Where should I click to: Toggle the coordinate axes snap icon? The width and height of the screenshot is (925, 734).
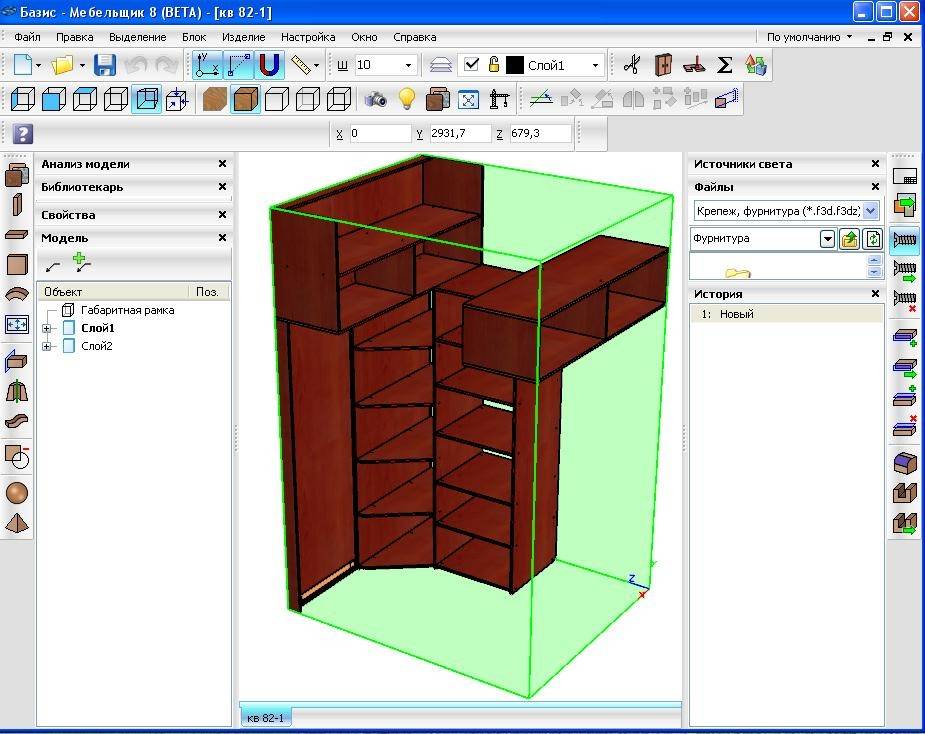207,65
